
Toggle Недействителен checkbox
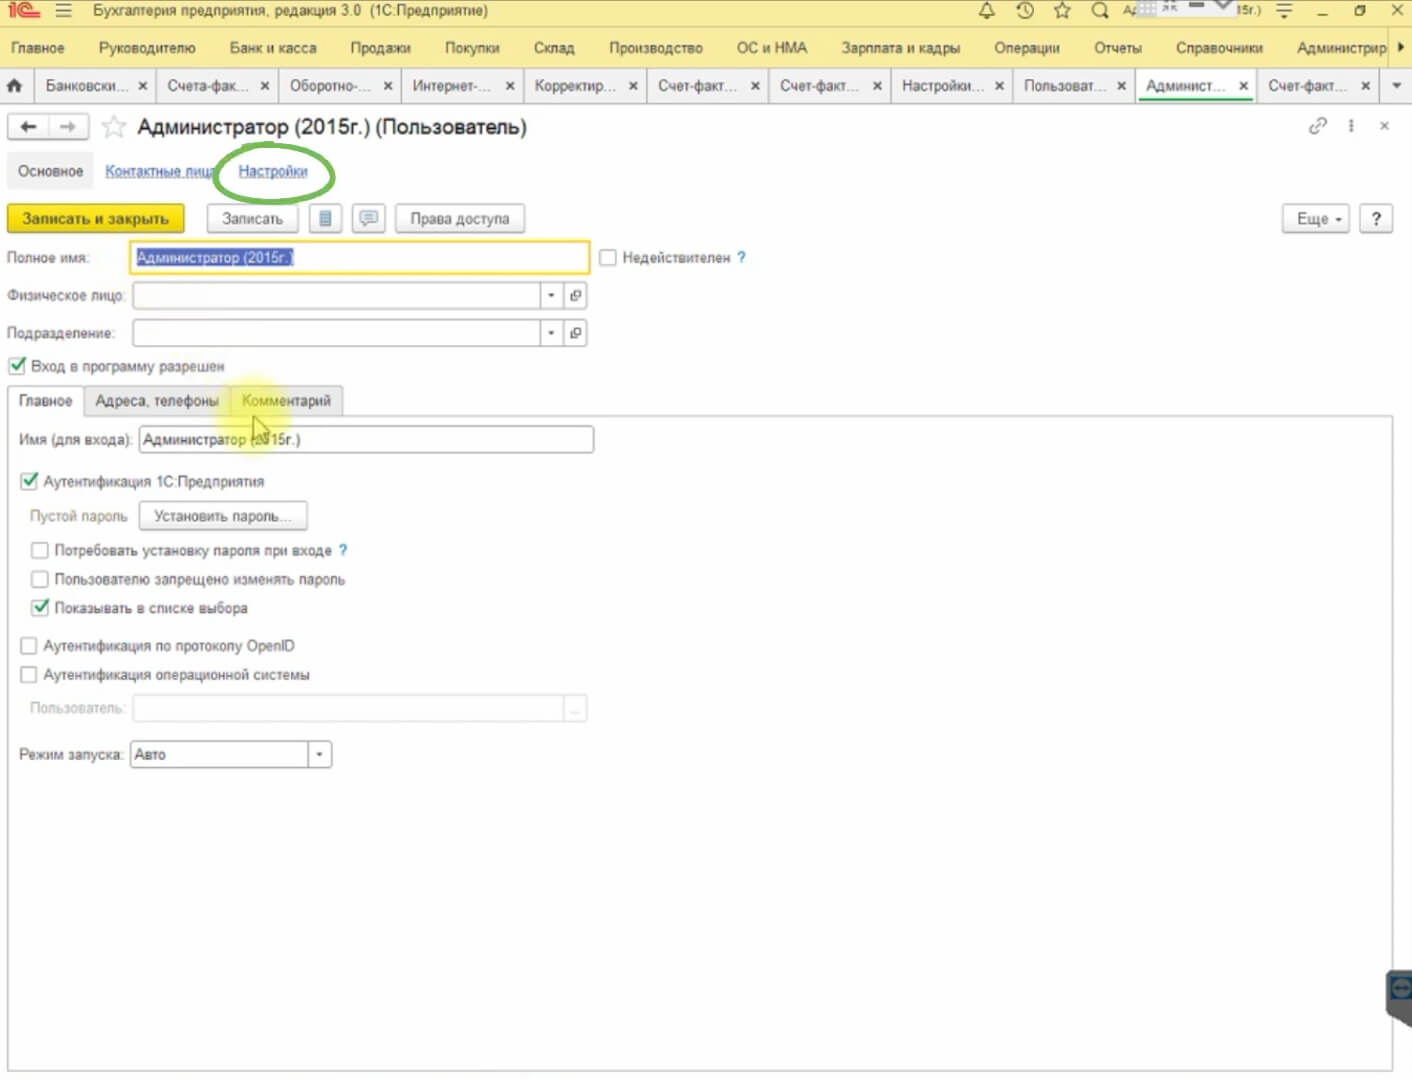[608, 258]
